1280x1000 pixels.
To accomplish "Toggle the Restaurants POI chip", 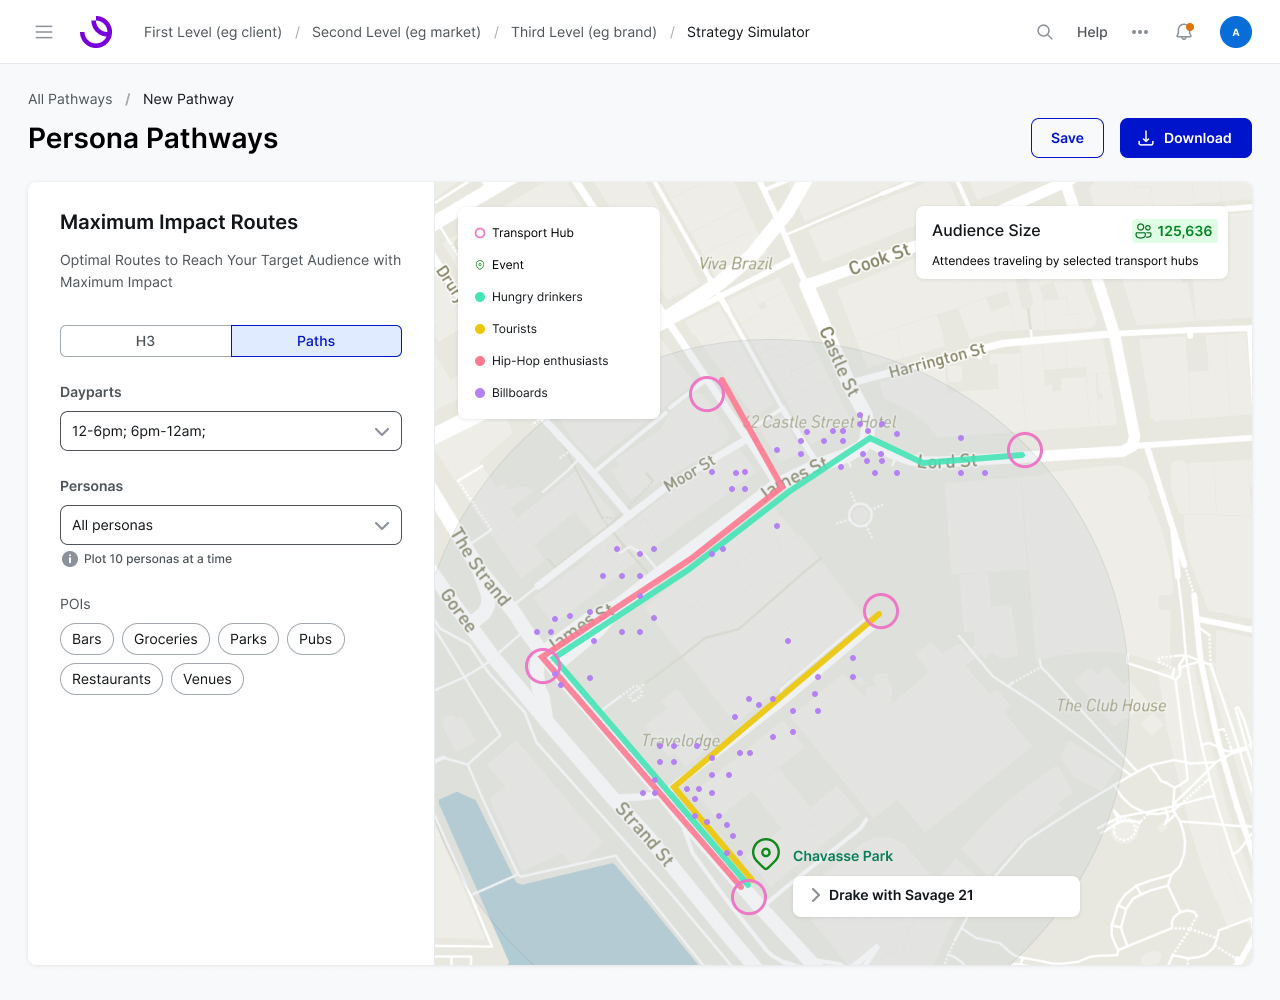I will 111,679.
